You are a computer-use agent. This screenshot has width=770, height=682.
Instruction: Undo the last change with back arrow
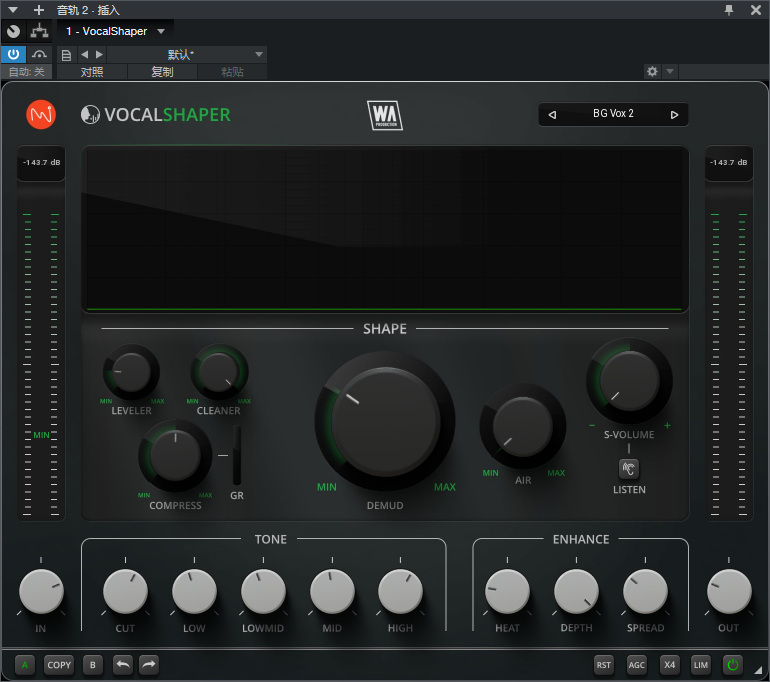[x=123, y=665]
